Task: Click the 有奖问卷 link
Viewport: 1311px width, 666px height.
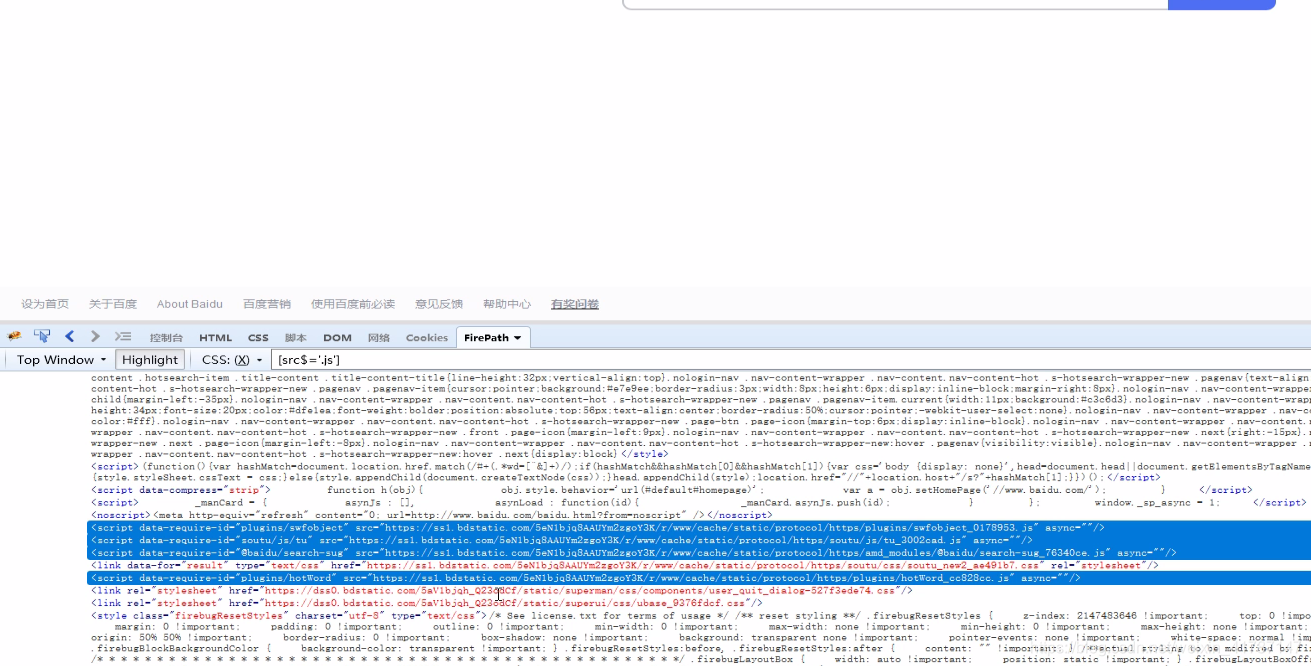Action: (x=575, y=304)
